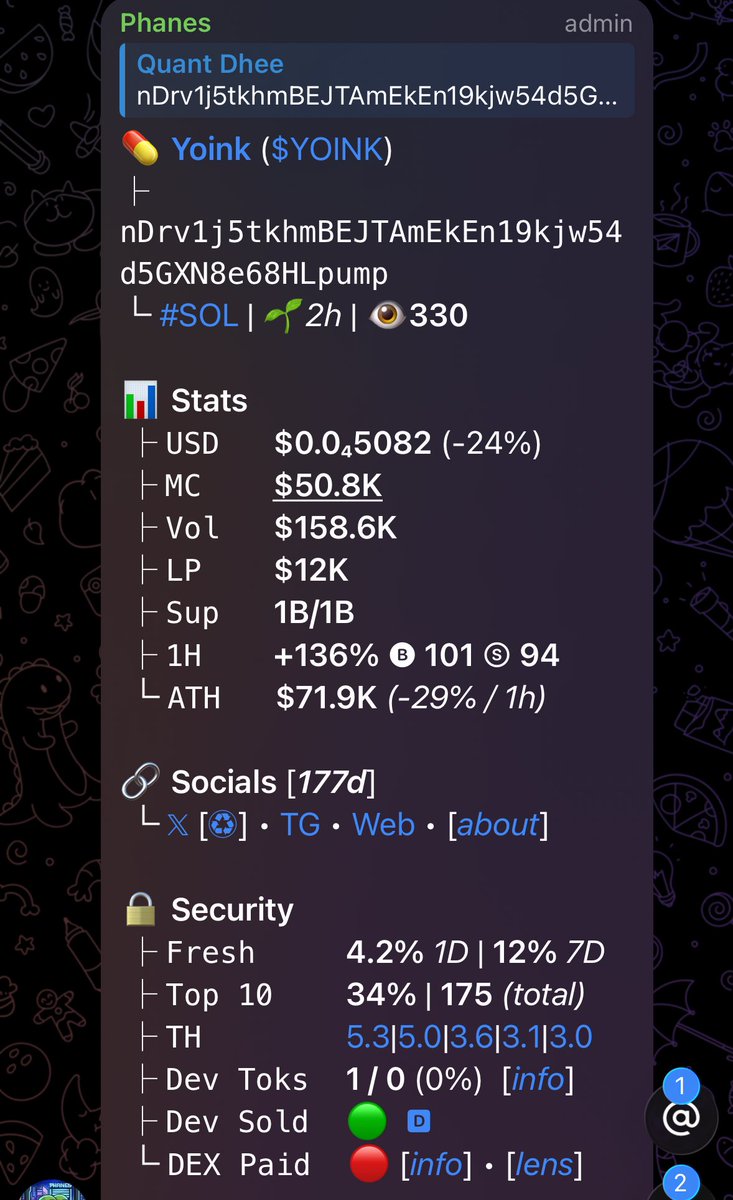This screenshot has width=733, height=1200.
Task: Open the top holder 5.3 link
Action: click(x=368, y=1037)
